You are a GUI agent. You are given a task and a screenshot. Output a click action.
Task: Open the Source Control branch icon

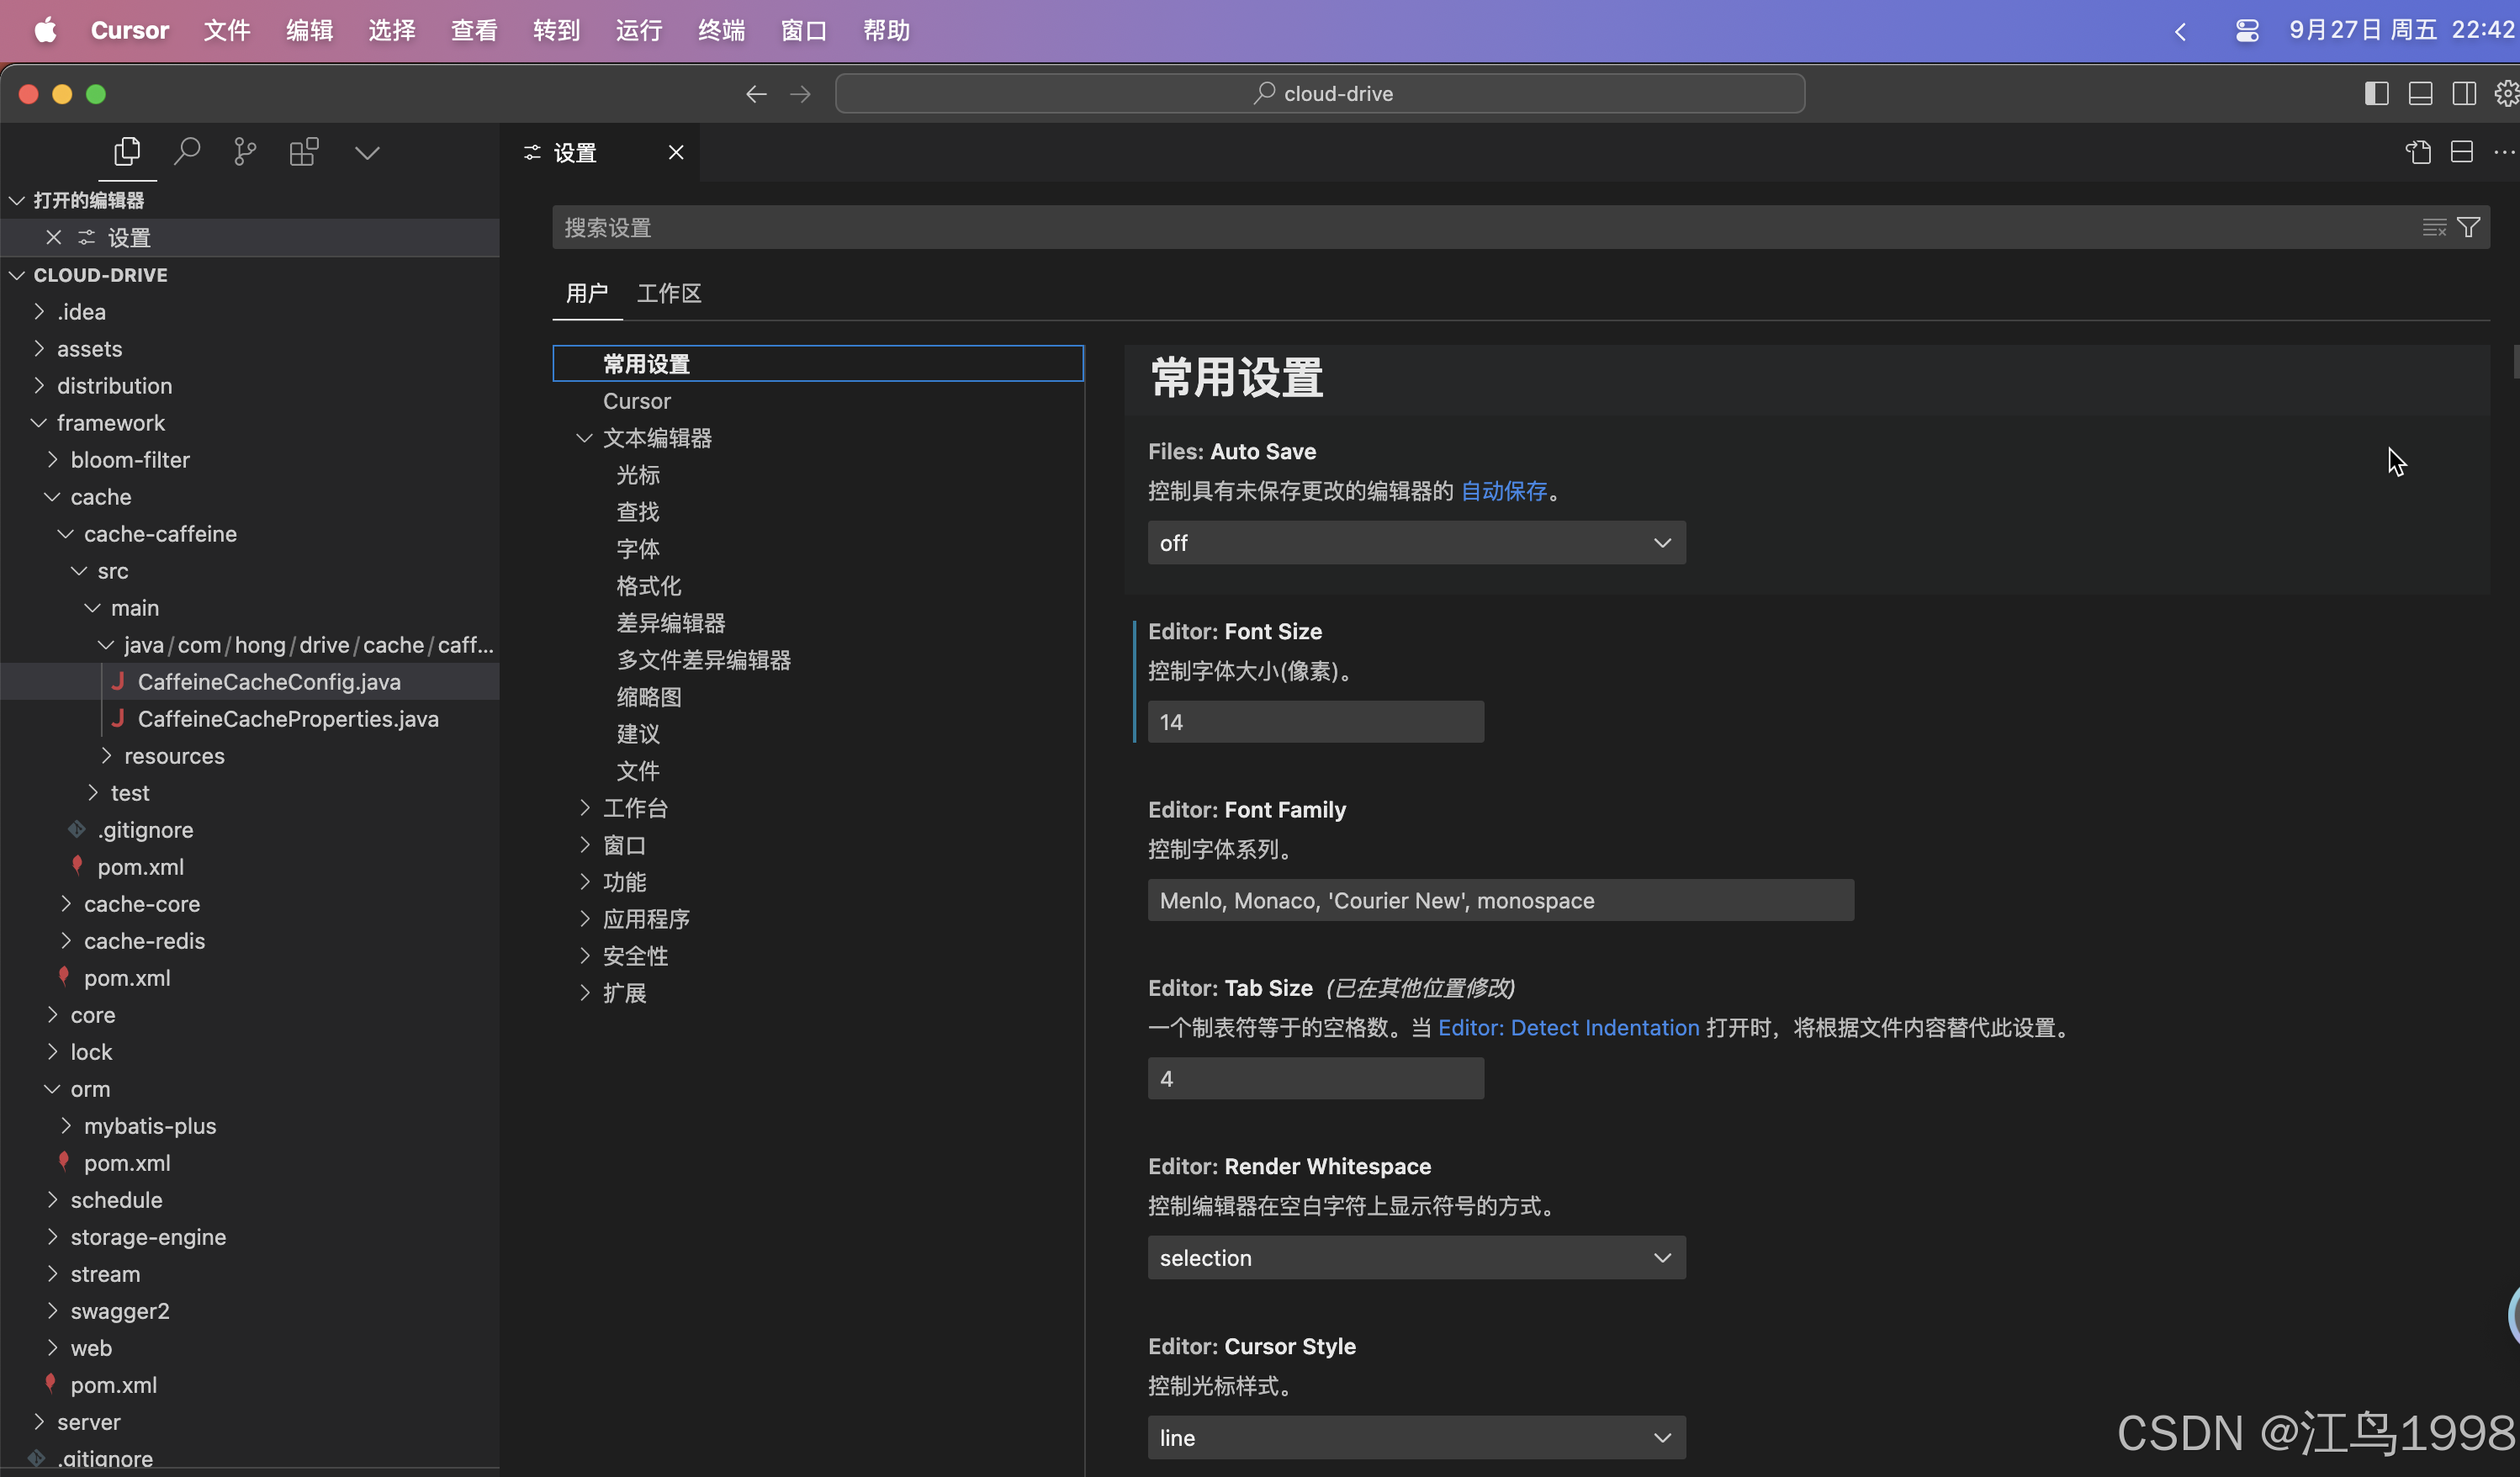pyautogui.click(x=245, y=152)
